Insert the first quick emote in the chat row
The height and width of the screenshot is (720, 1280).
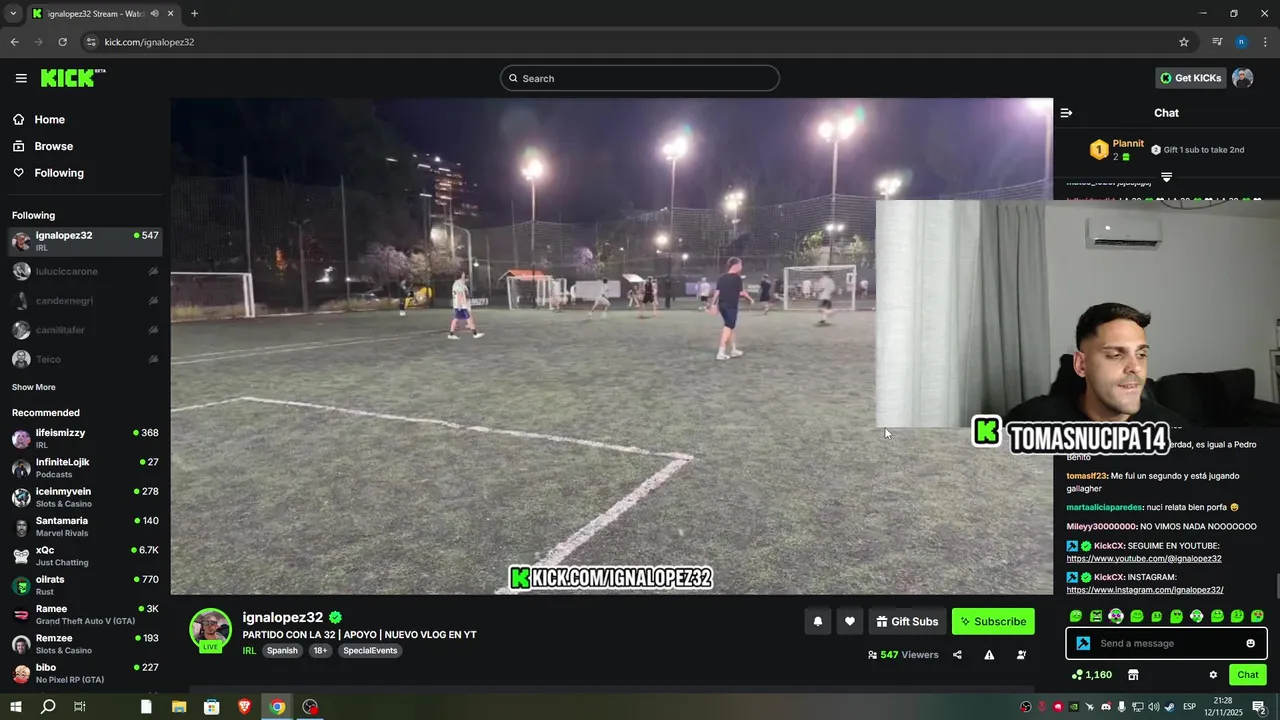[x=1075, y=616]
